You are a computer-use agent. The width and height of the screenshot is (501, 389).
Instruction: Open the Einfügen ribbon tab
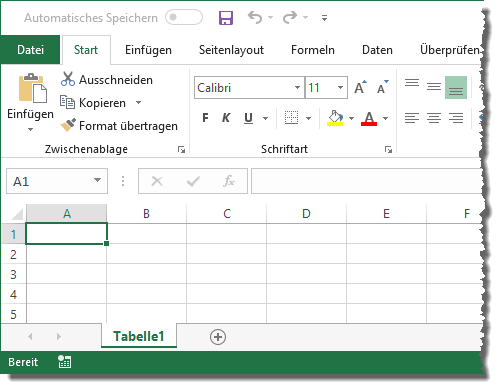[148, 50]
